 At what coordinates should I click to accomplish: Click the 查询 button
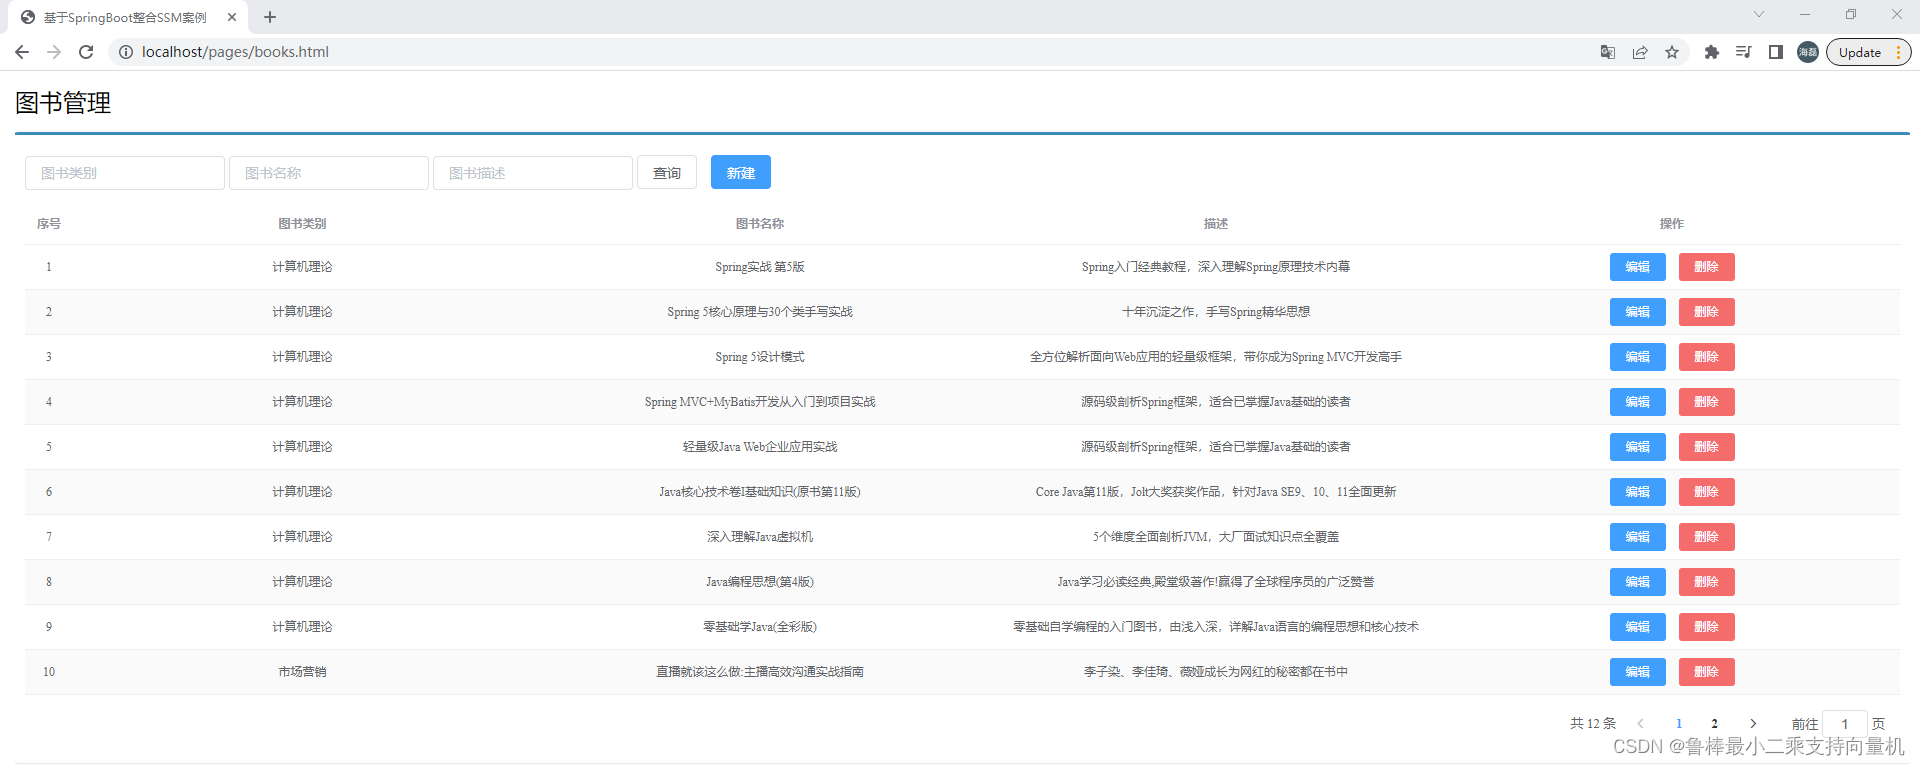point(667,173)
